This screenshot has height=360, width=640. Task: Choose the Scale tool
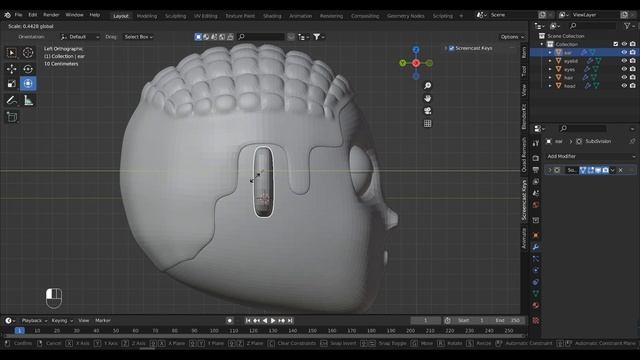click(12, 84)
